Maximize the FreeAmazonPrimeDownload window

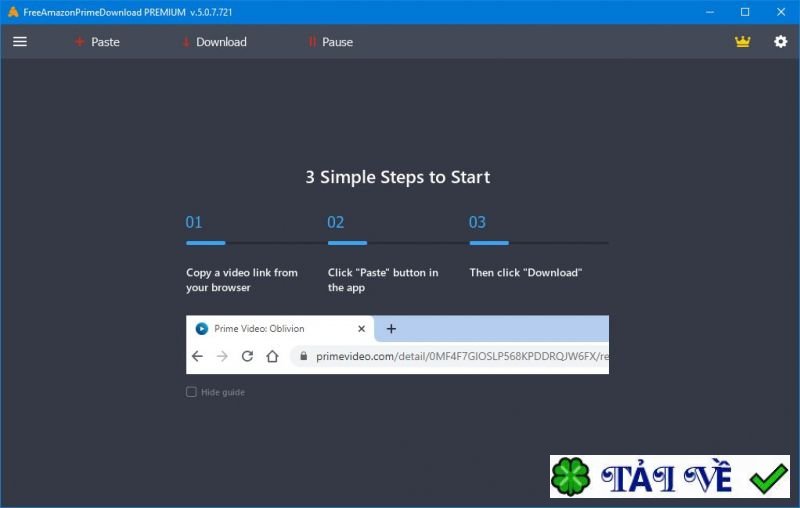click(x=745, y=12)
